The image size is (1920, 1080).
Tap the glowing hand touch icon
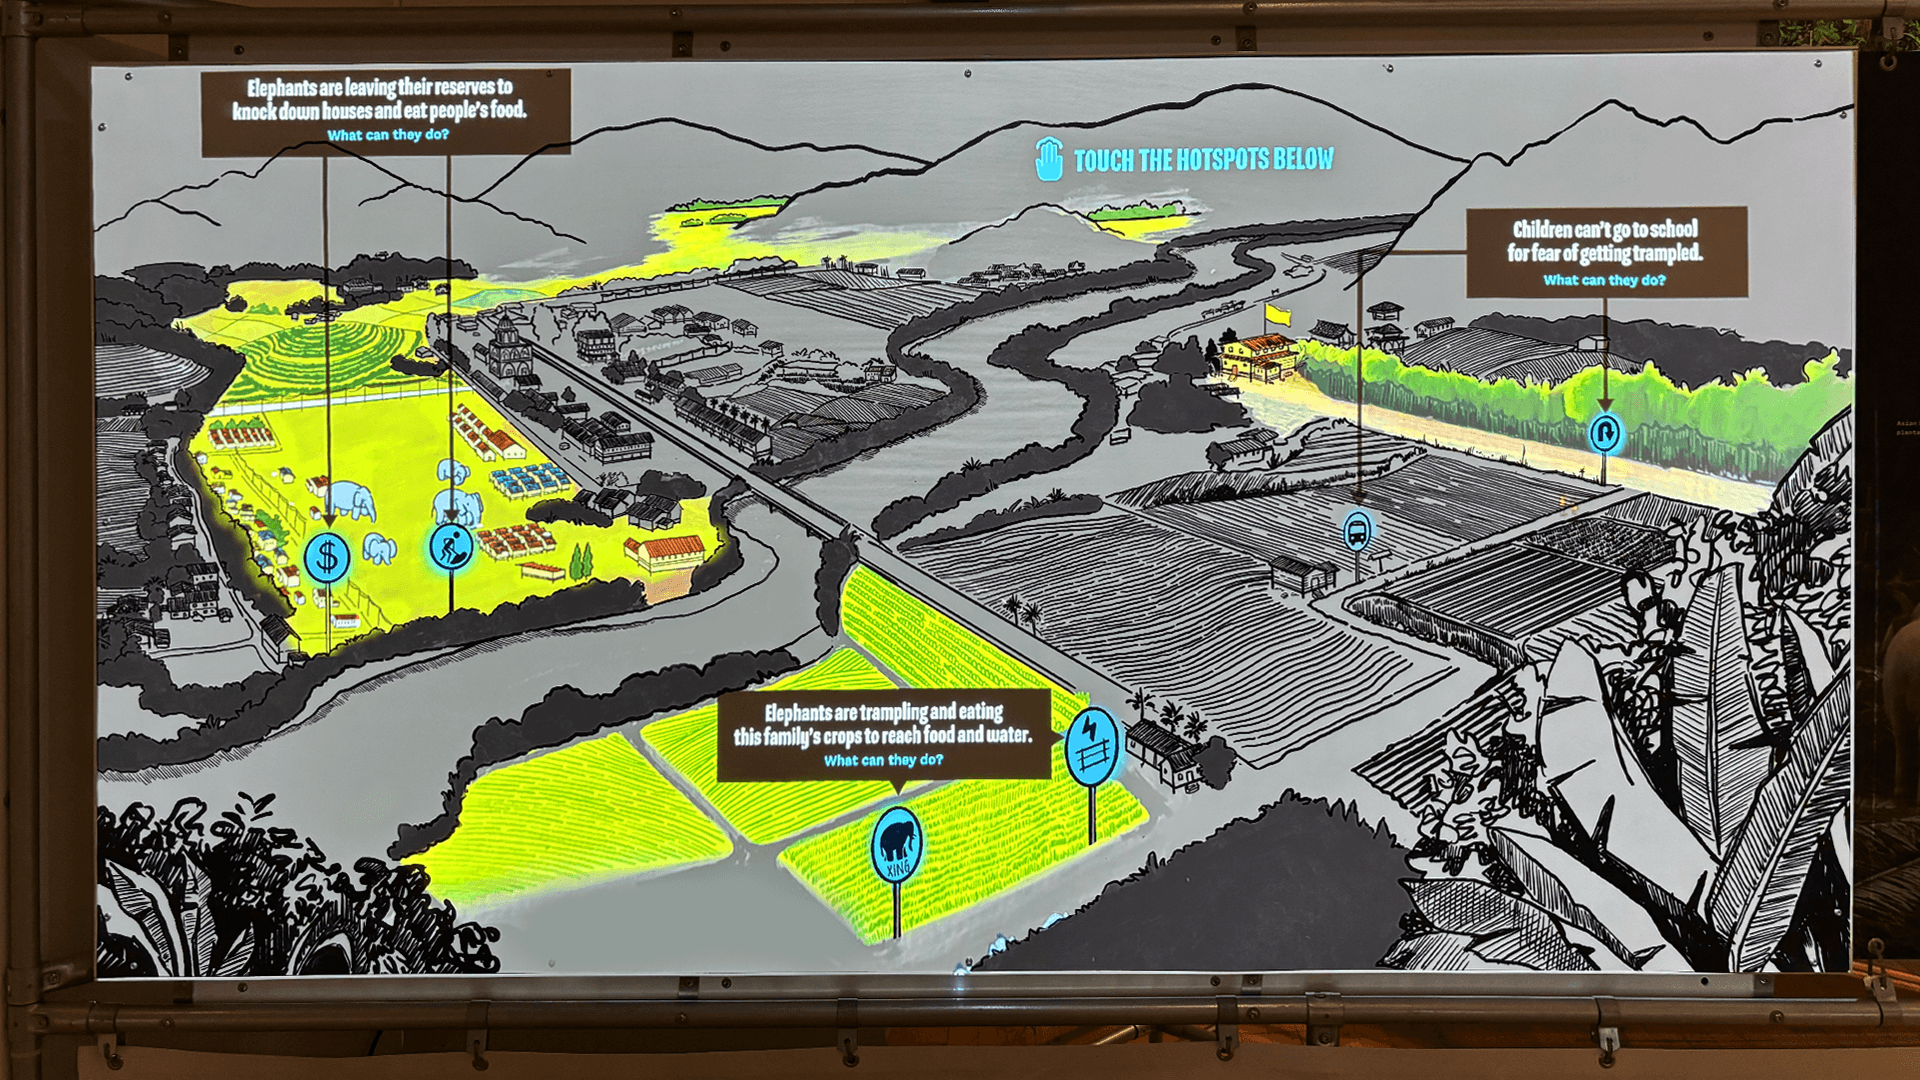1048,159
